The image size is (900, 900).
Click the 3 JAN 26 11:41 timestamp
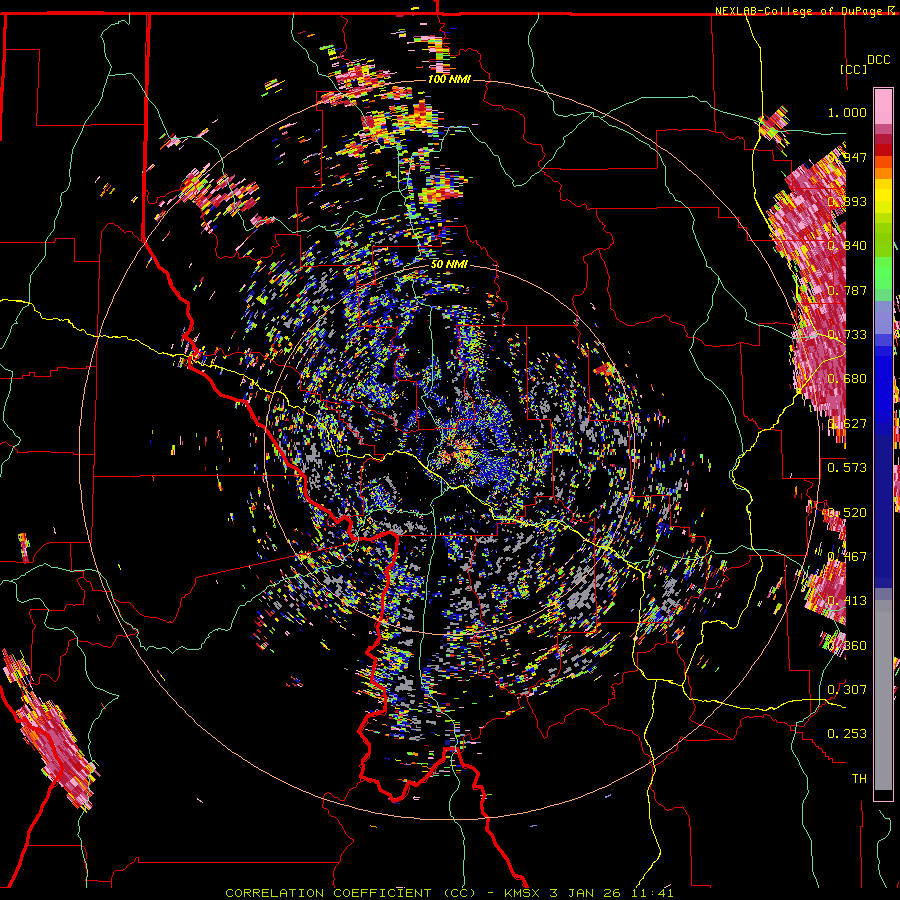(611, 893)
